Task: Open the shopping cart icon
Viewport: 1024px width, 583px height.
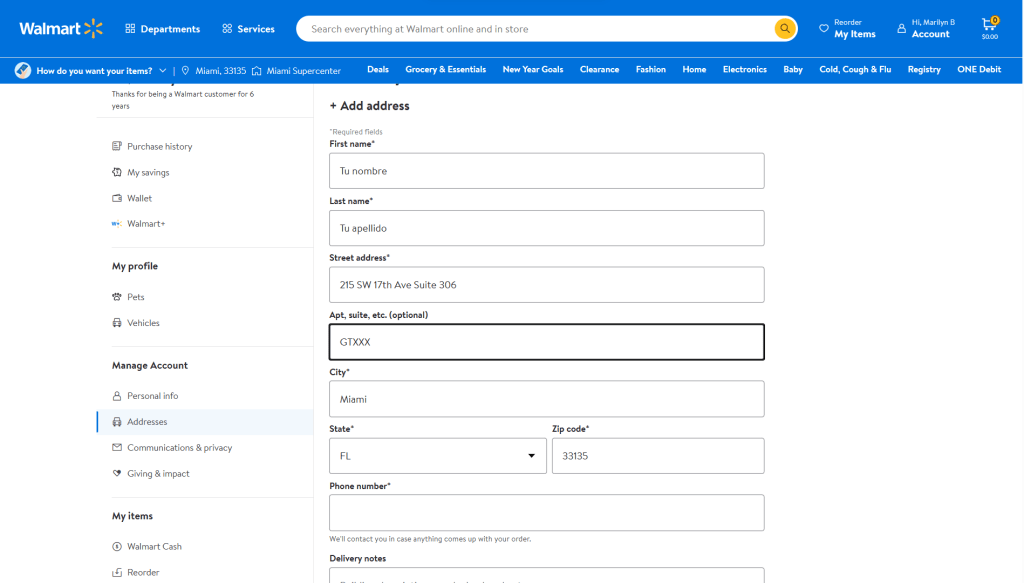Action: pyautogui.click(x=989, y=27)
